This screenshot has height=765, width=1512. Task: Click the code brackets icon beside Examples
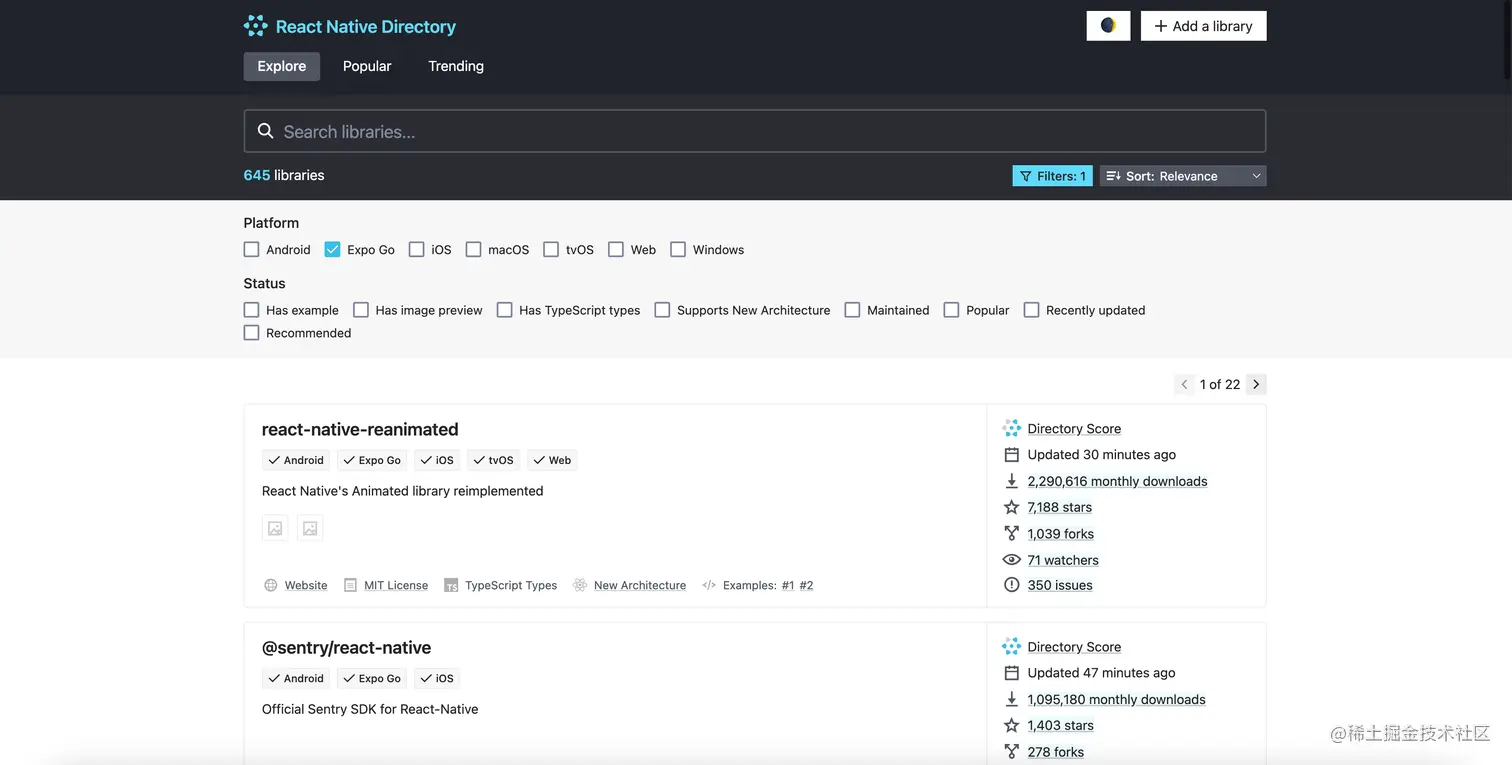coord(709,585)
